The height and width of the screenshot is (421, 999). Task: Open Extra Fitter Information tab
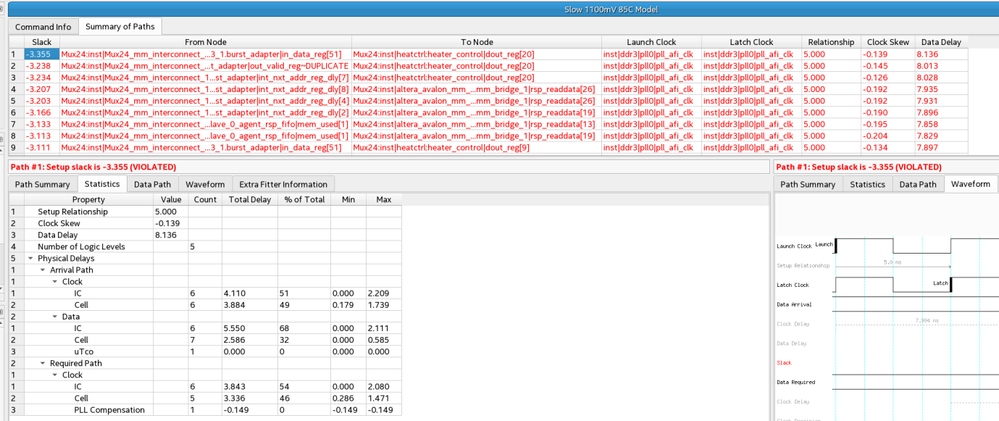tap(283, 184)
